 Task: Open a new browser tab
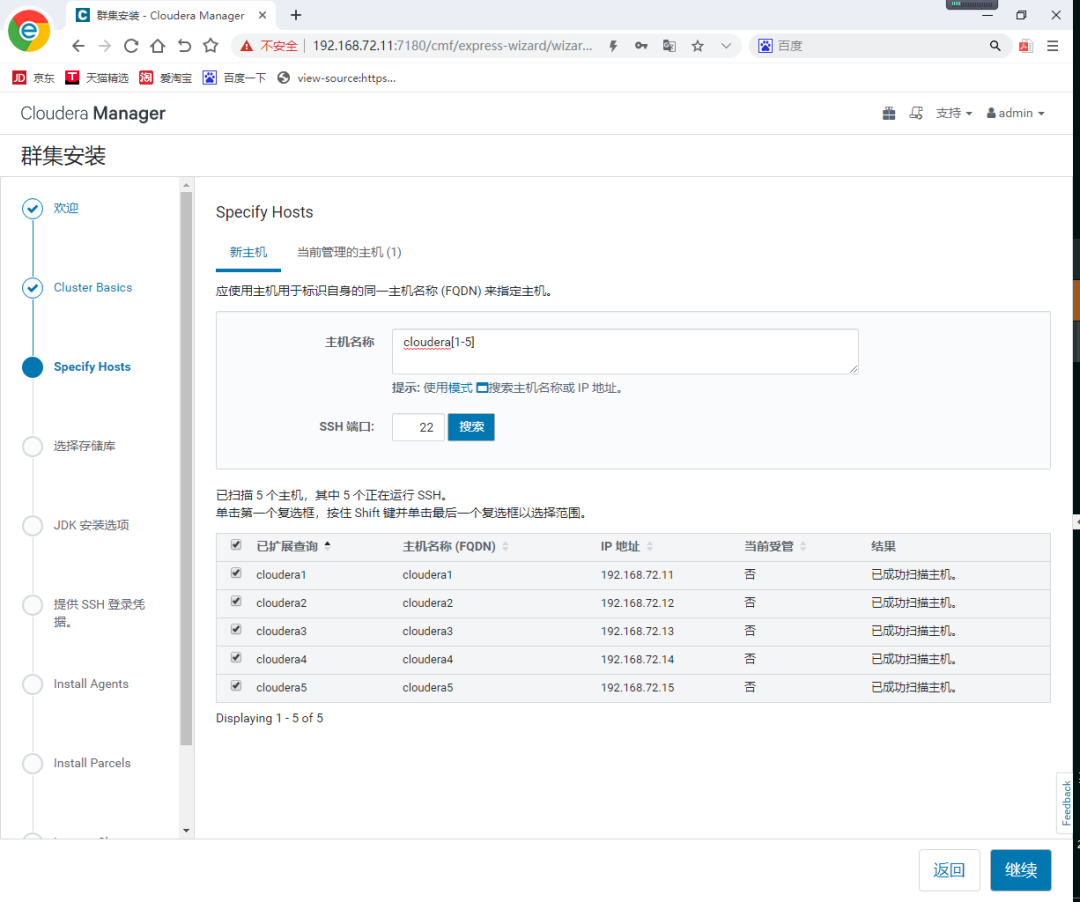(296, 15)
